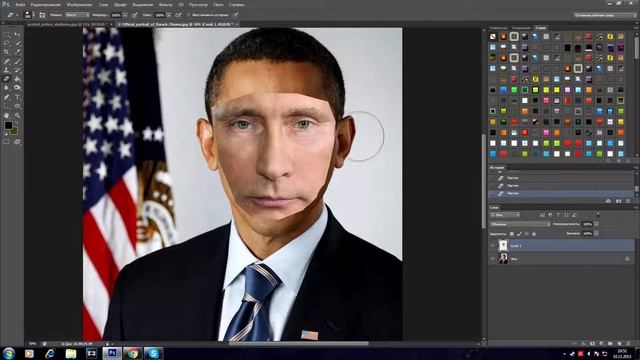Select the Pen tool
640x360 pixels.
pyautogui.click(x=7, y=97)
